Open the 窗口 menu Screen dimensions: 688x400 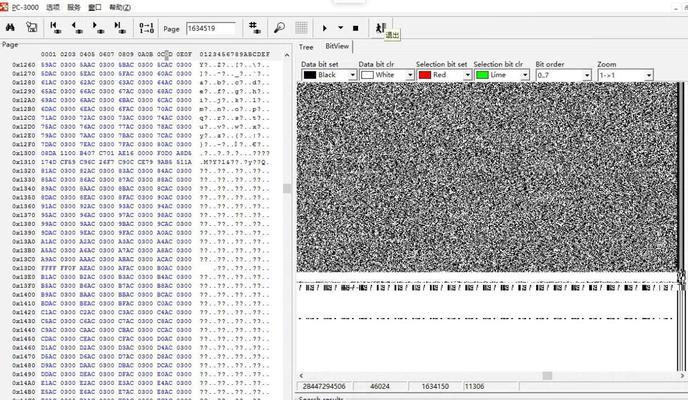[x=95, y=7]
